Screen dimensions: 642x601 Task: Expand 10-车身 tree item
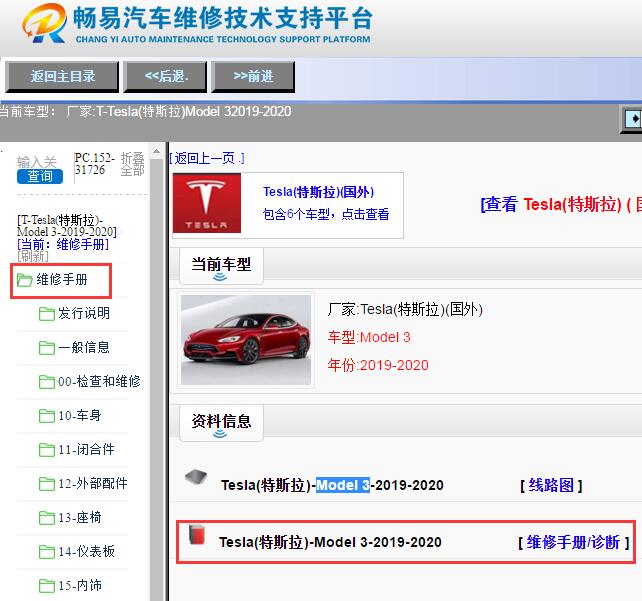(x=79, y=416)
